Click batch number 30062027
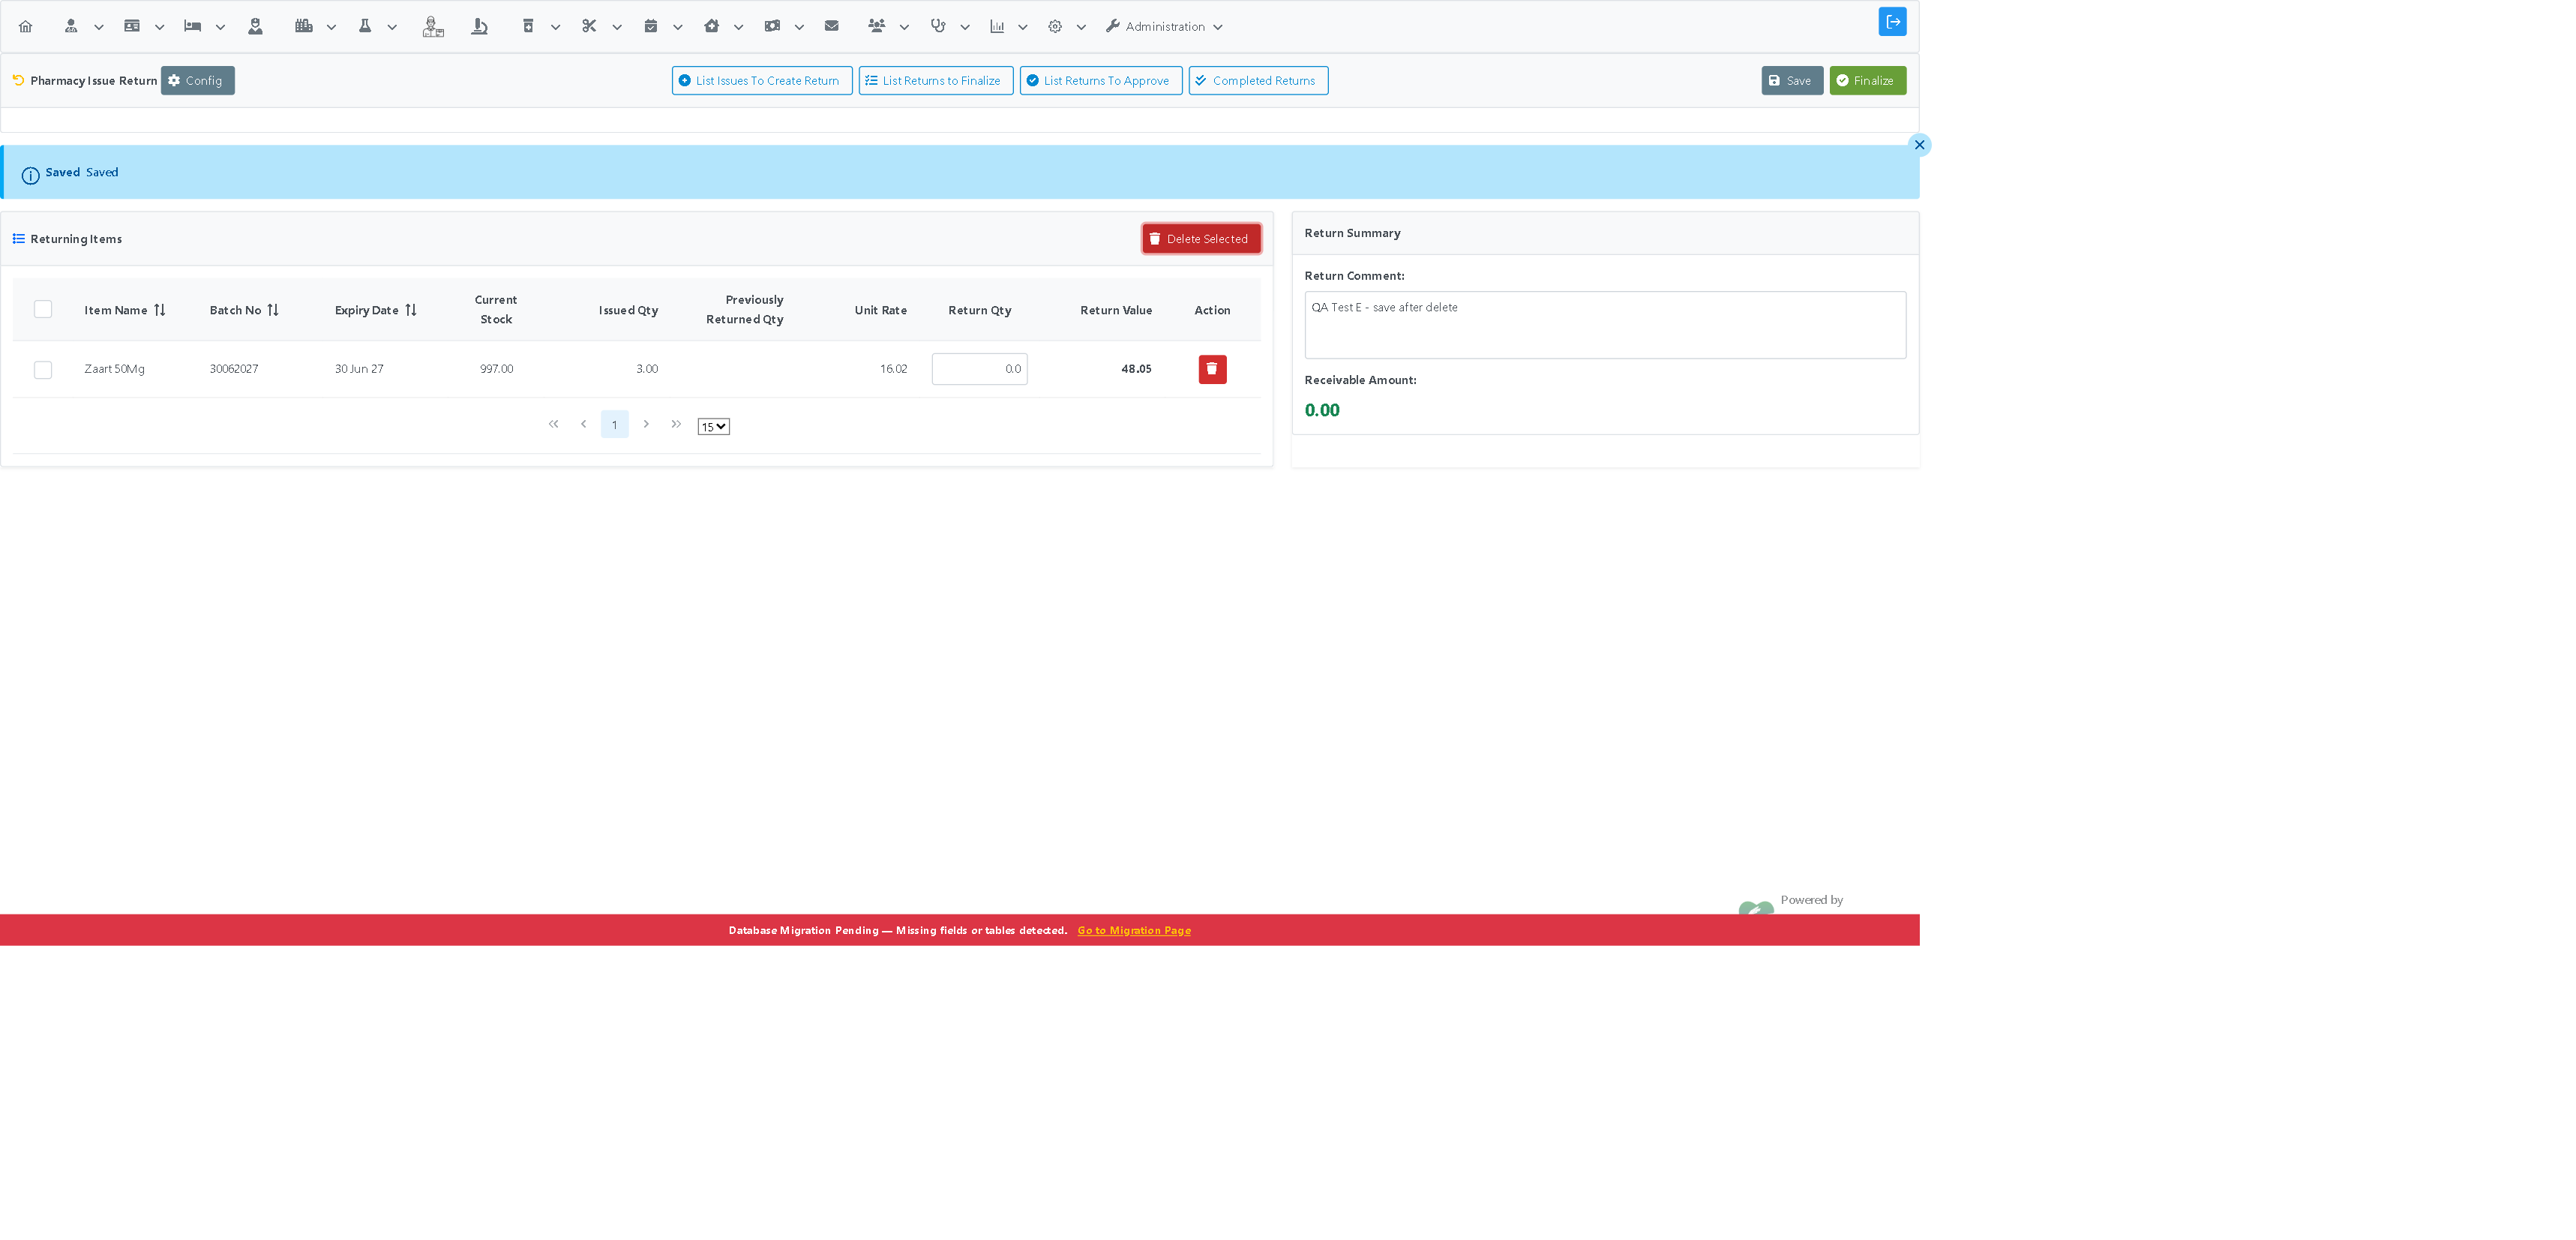The height and width of the screenshot is (1240, 2576). pos(234,369)
